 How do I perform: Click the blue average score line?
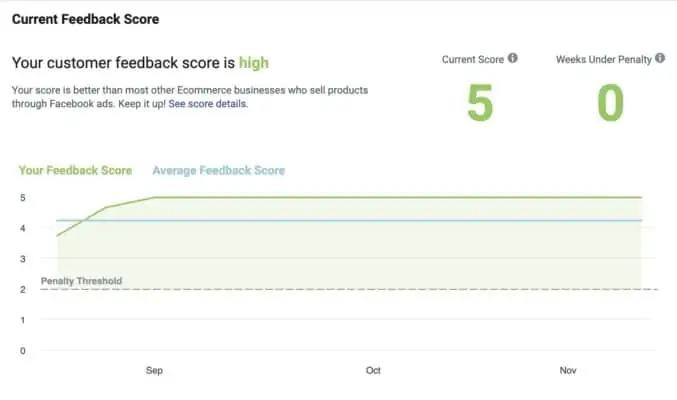click(400, 220)
